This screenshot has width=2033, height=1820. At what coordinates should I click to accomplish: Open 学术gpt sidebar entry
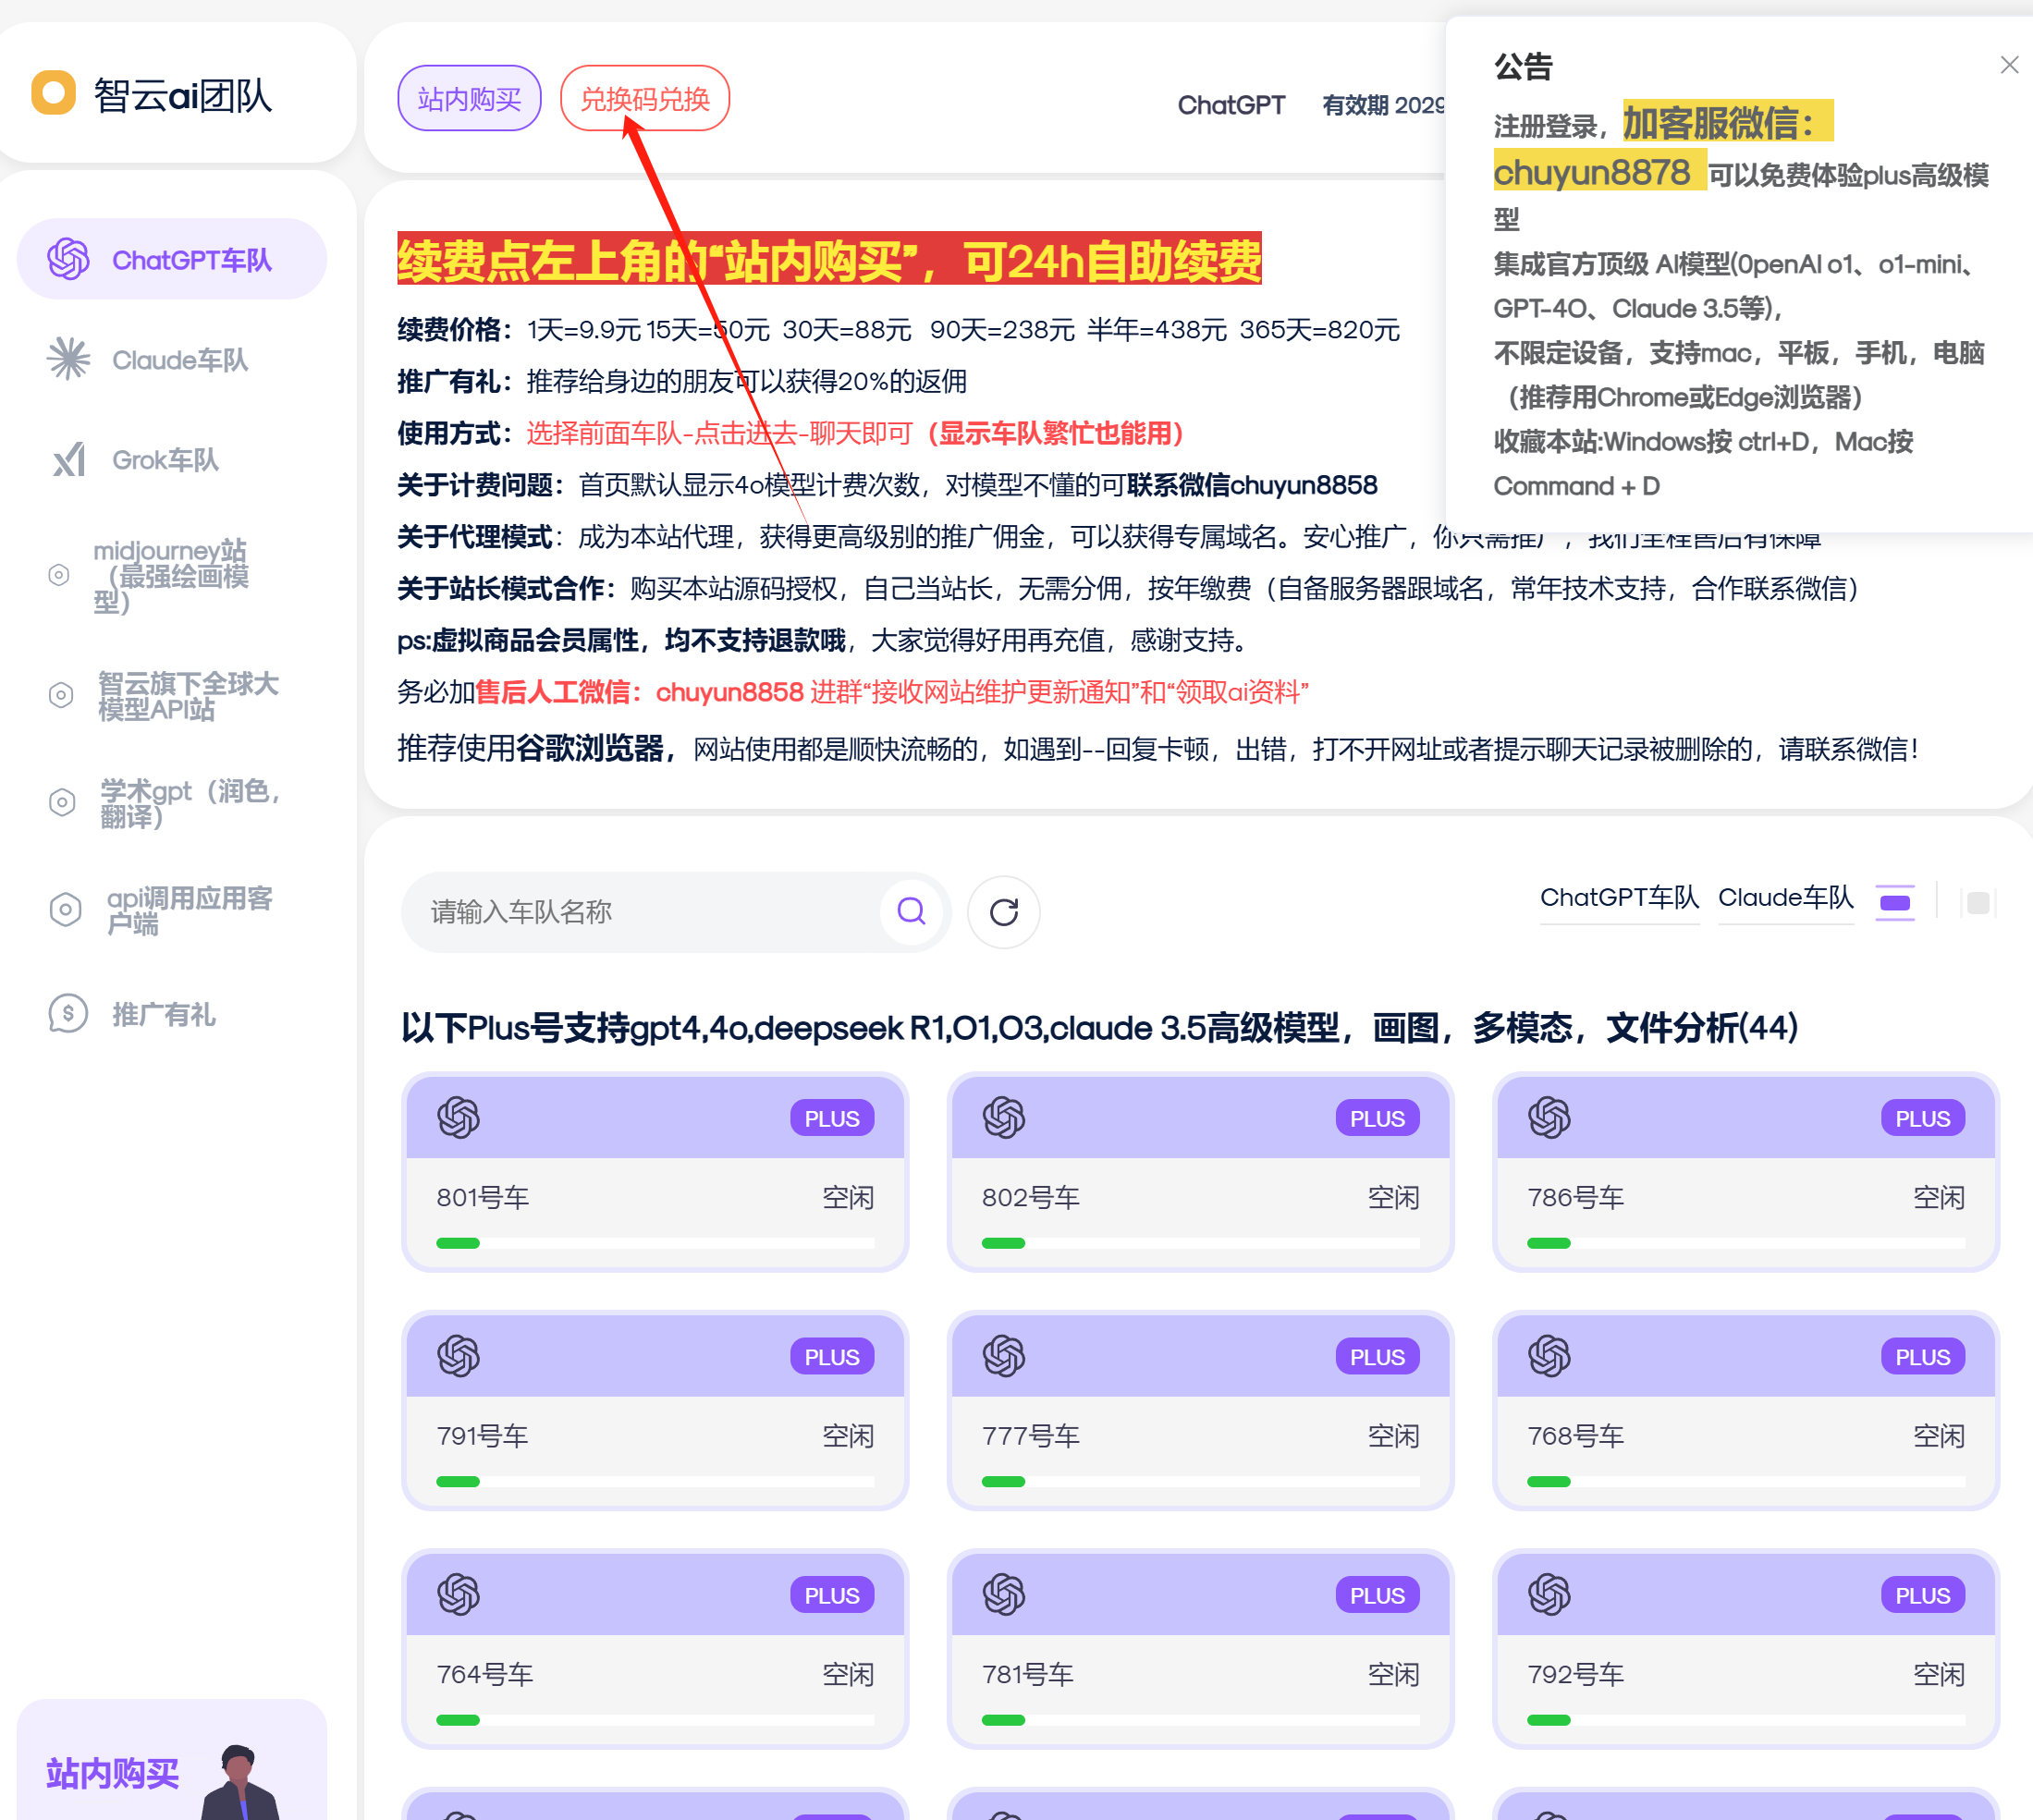pyautogui.click(x=188, y=803)
